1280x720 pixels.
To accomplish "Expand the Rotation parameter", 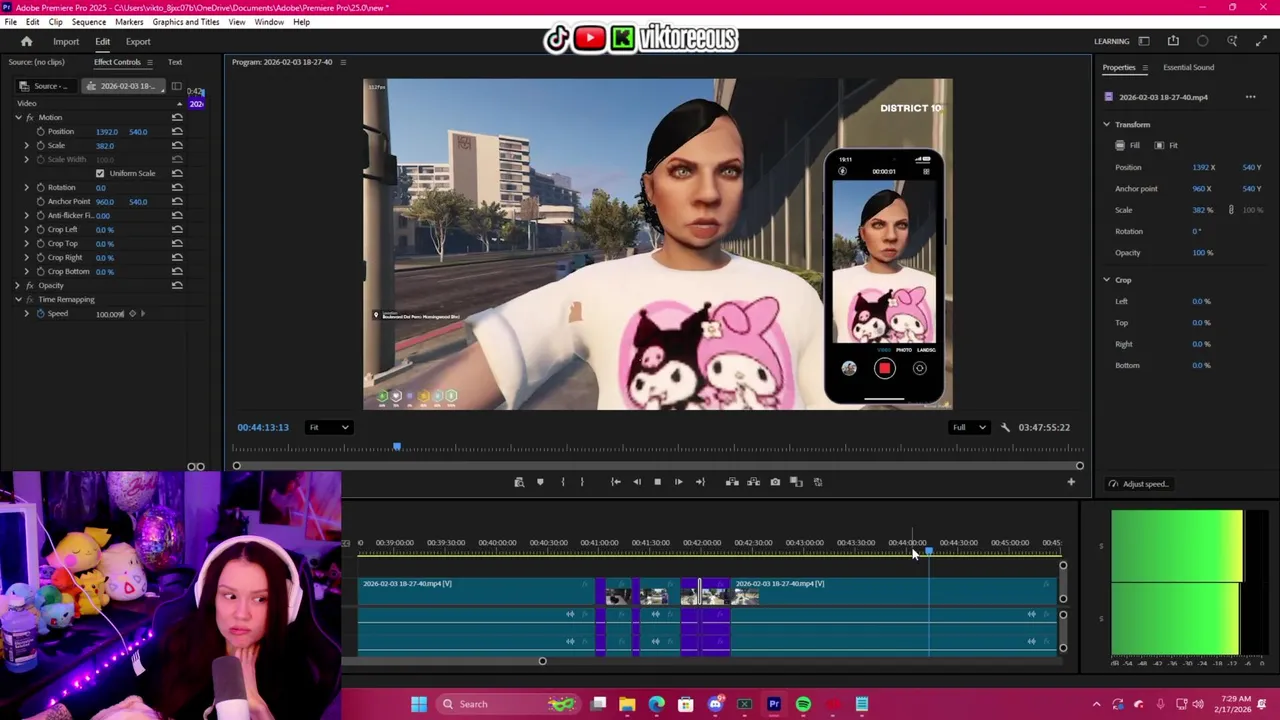I will [x=27, y=187].
